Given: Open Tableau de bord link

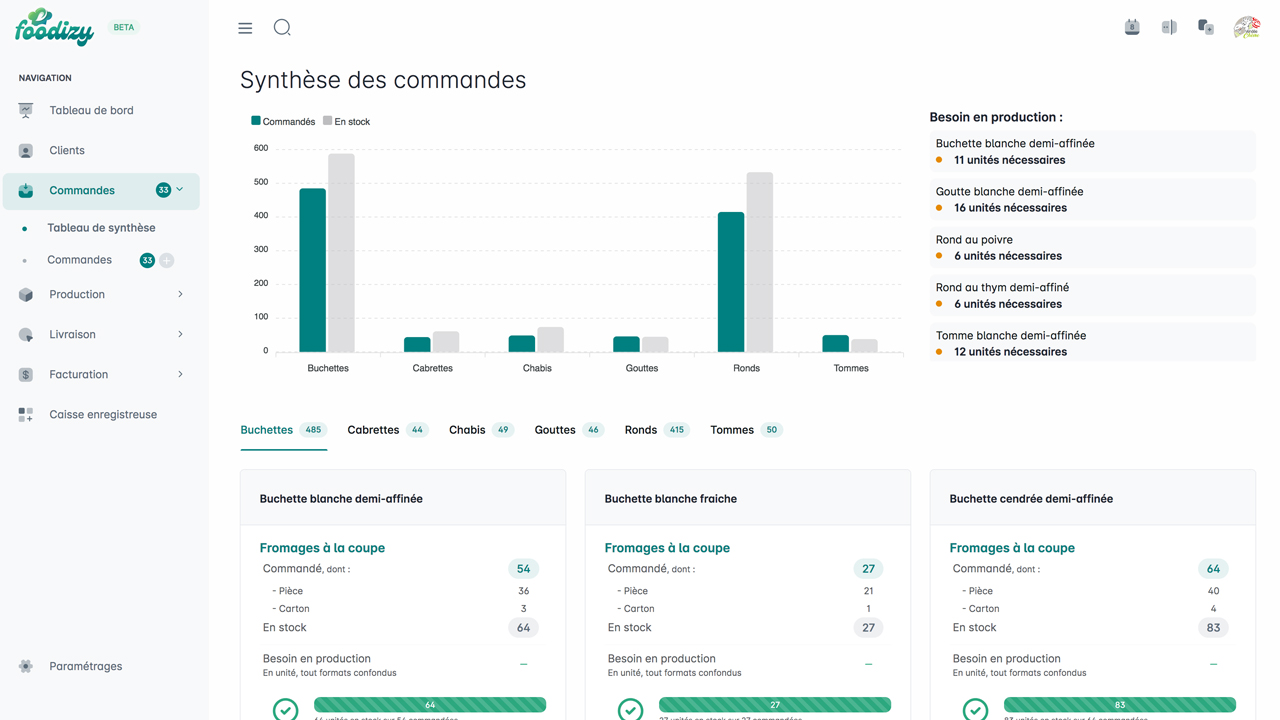Looking at the screenshot, I should pyautogui.click(x=91, y=110).
